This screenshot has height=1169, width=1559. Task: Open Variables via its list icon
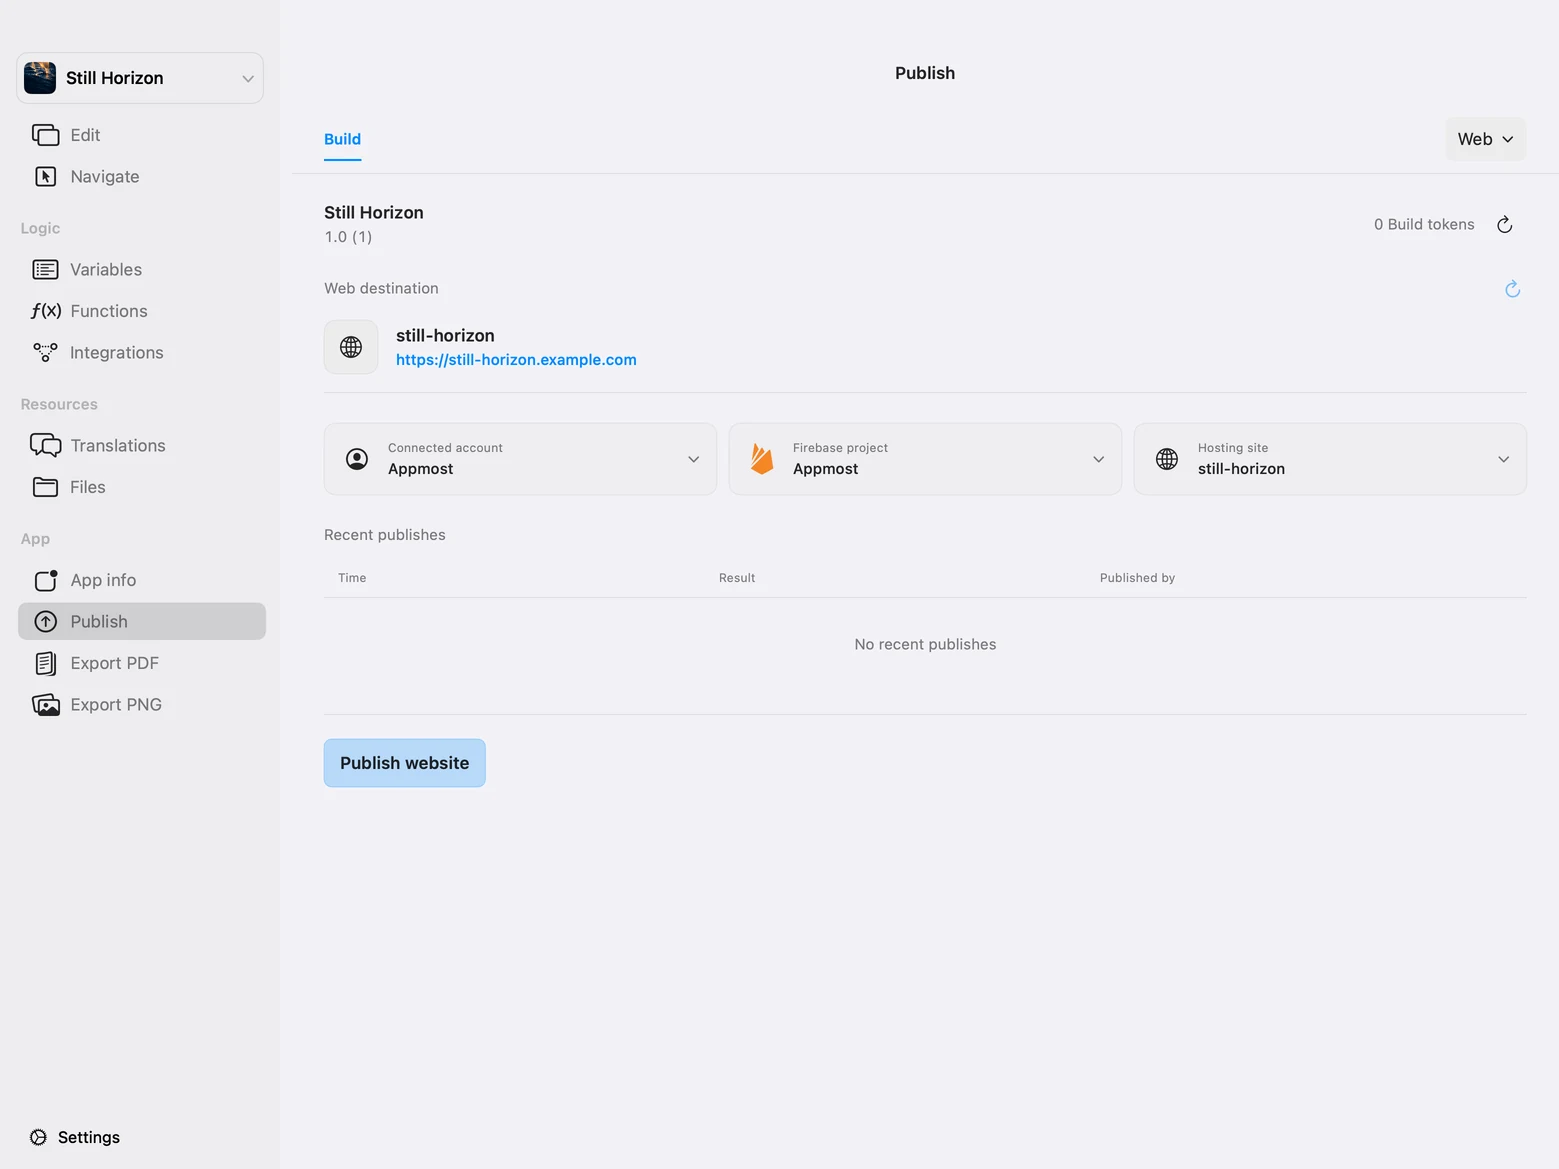[x=46, y=270]
